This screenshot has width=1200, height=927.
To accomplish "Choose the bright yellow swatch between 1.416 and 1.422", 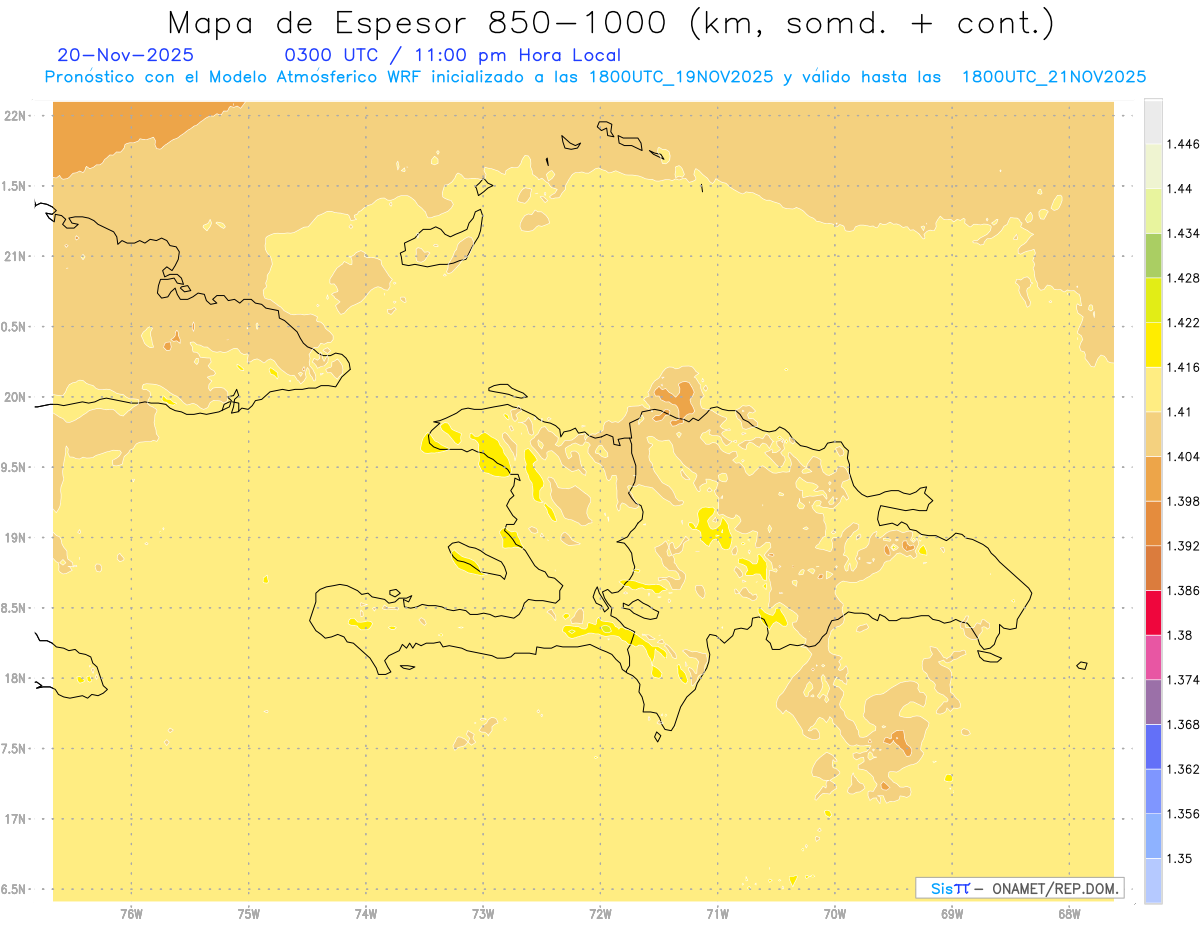I will [1153, 345].
